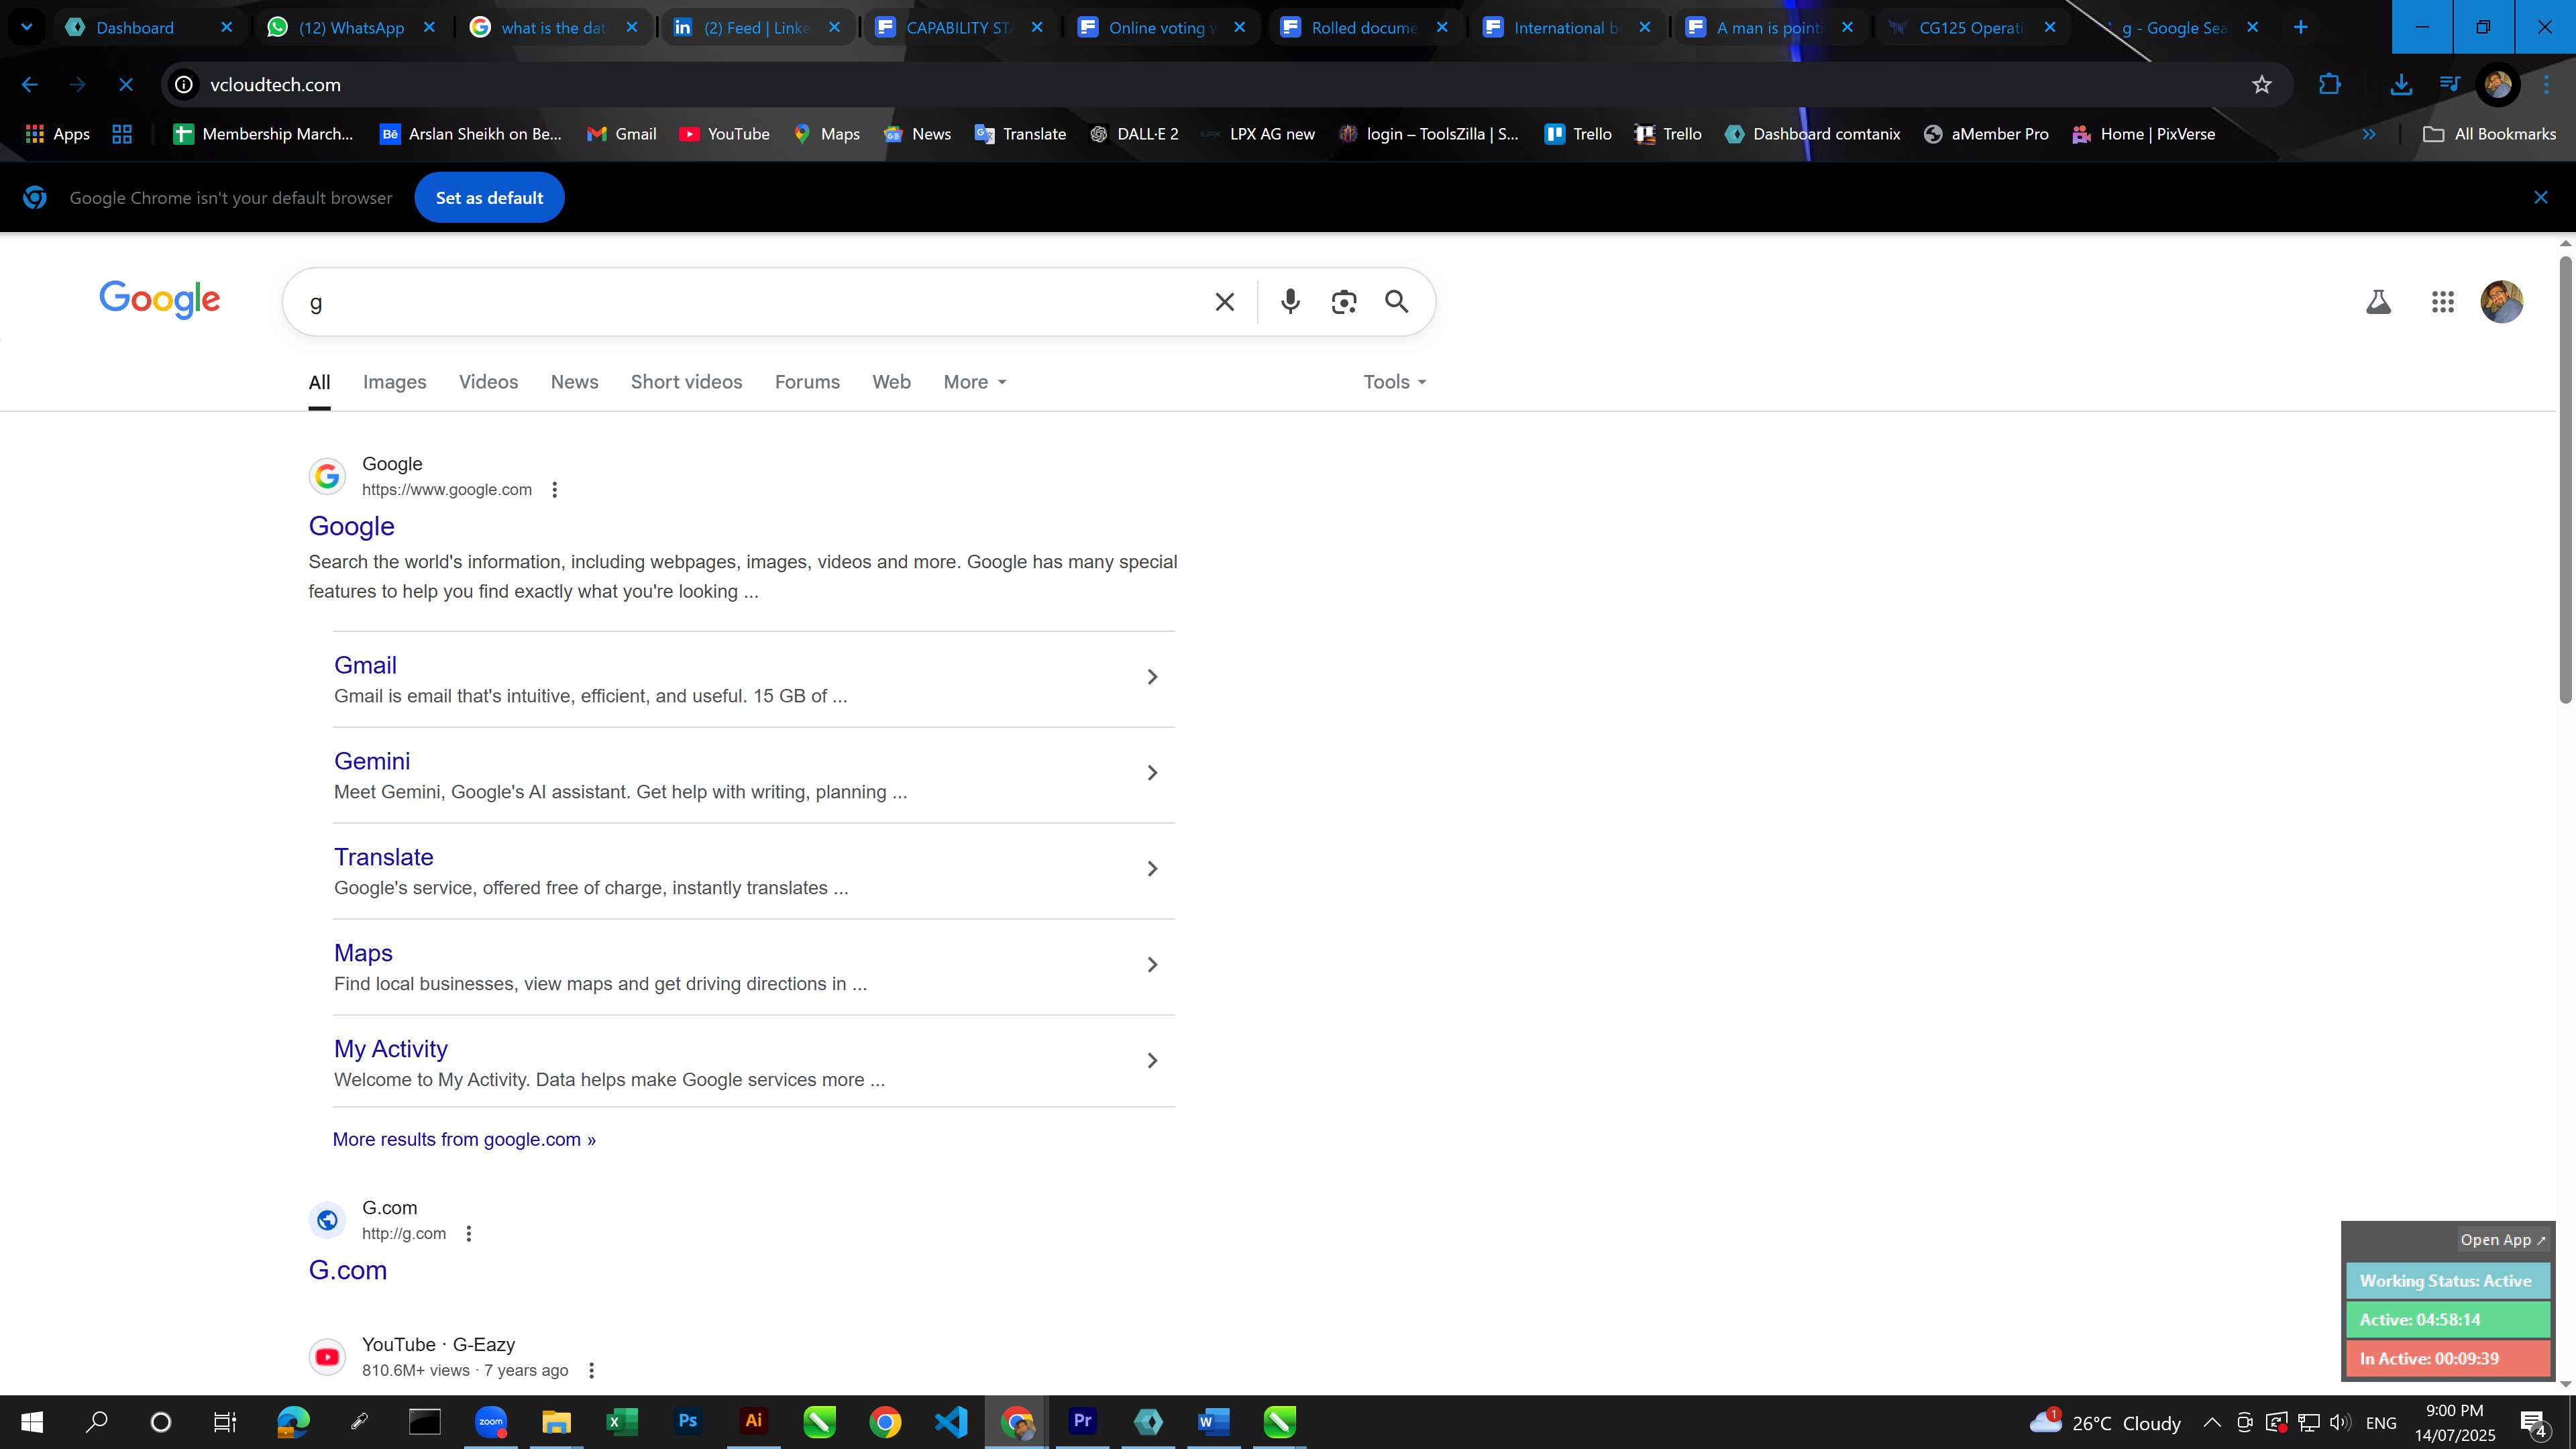Click Set as default button
The height and width of the screenshot is (1449, 2576).
click(x=489, y=198)
